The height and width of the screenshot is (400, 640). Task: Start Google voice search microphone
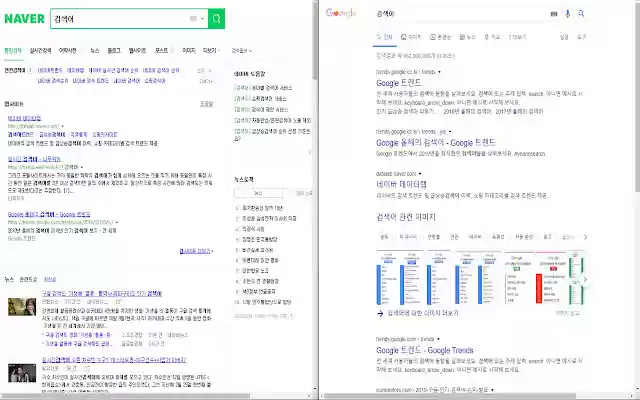coord(567,14)
